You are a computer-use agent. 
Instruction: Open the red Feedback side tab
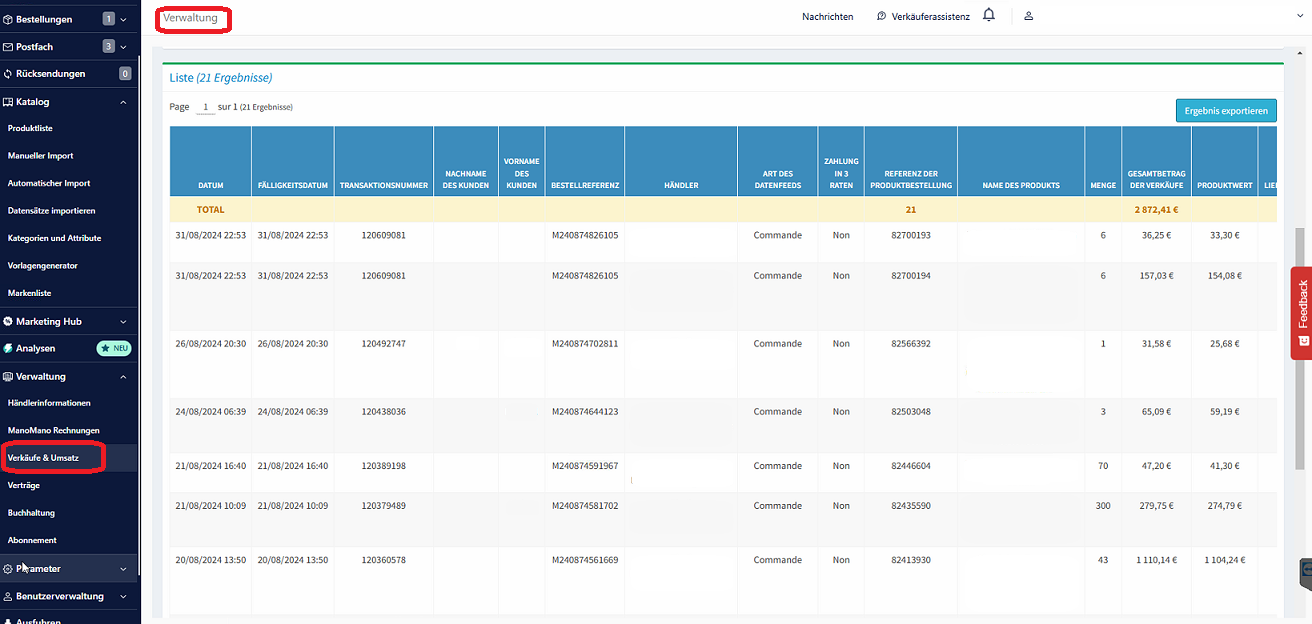(x=1301, y=312)
